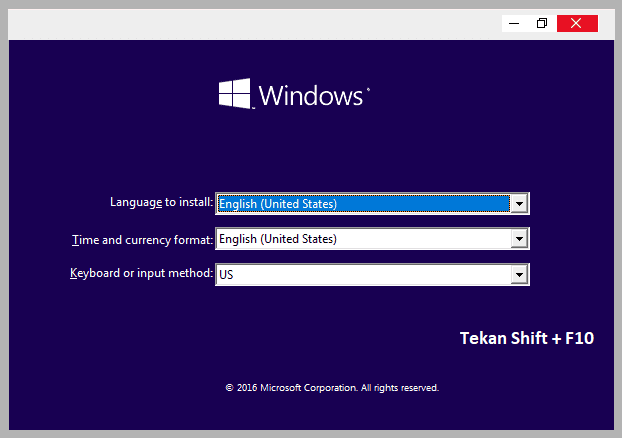The height and width of the screenshot is (438, 622).
Task: Click the 'Language to install:' label
Action: point(161,202)
